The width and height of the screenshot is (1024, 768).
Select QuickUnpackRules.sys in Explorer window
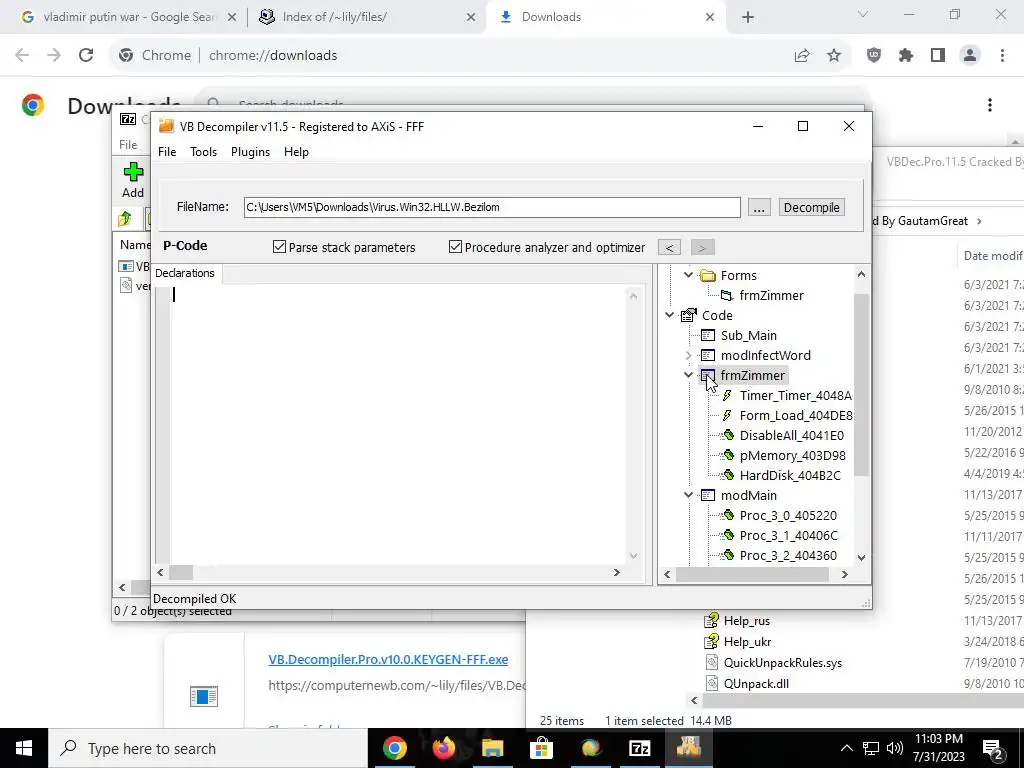point(782,662)
